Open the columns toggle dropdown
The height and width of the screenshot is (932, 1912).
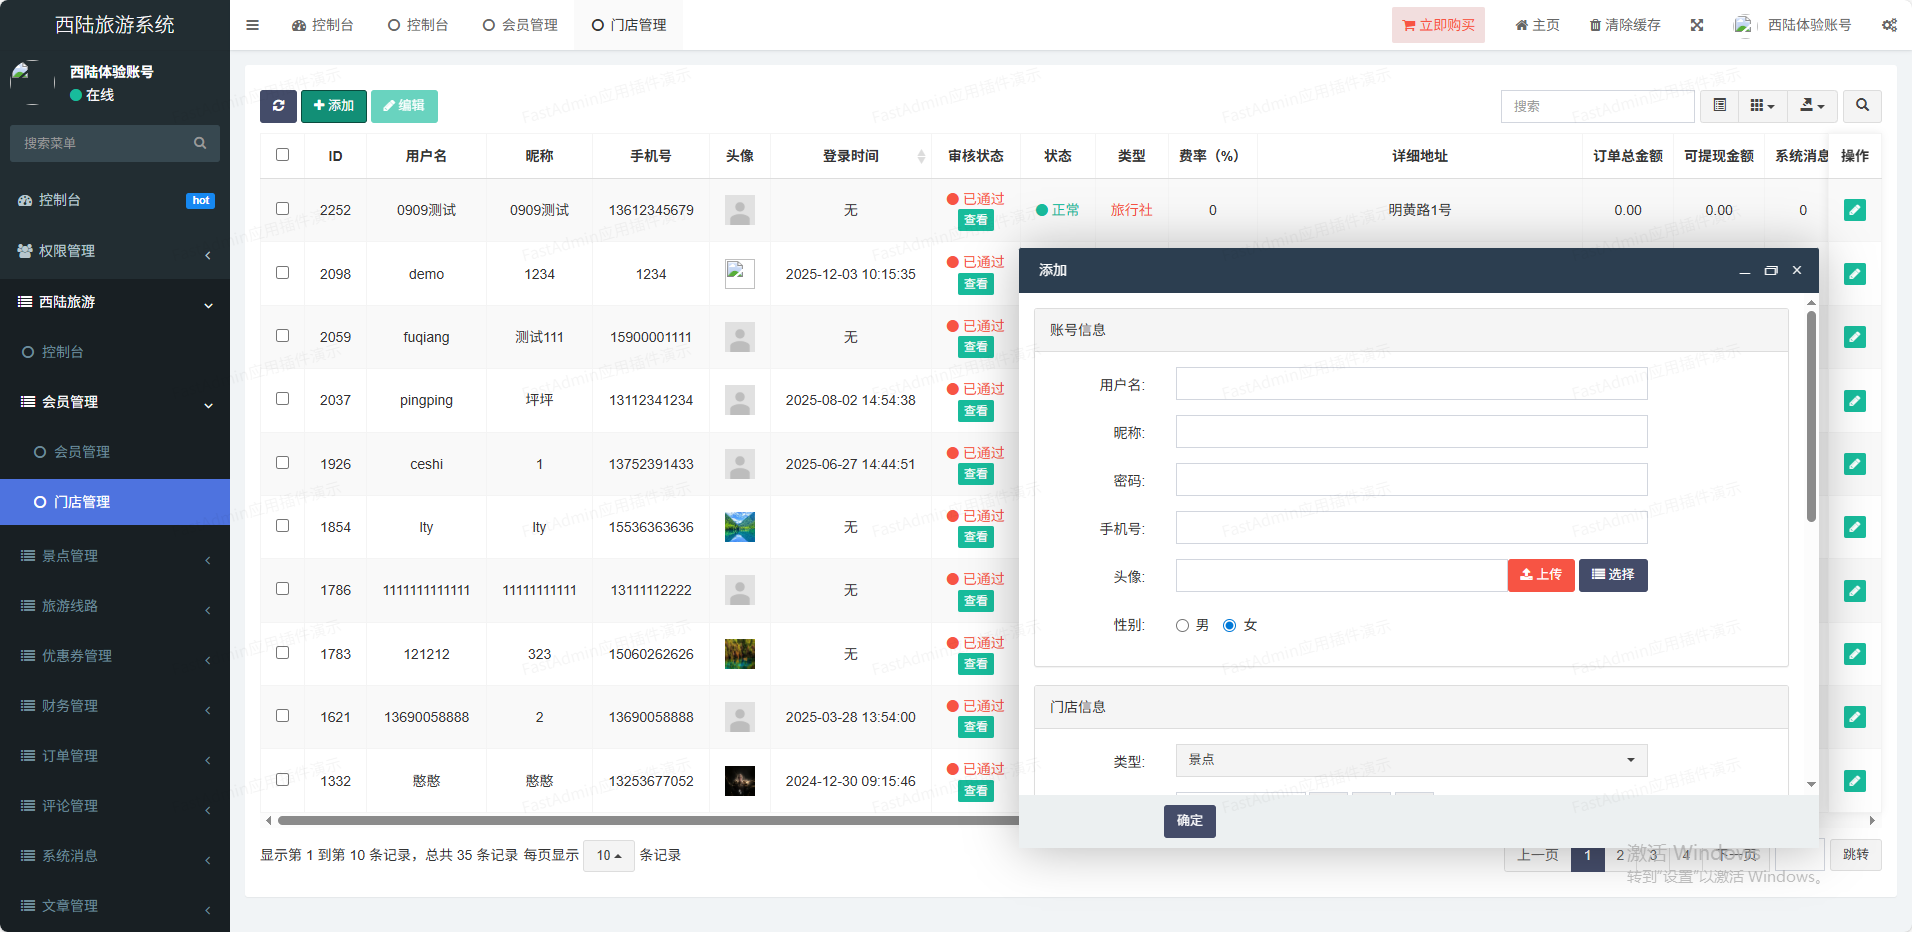pyautogui.click(x=1762, y=106)
